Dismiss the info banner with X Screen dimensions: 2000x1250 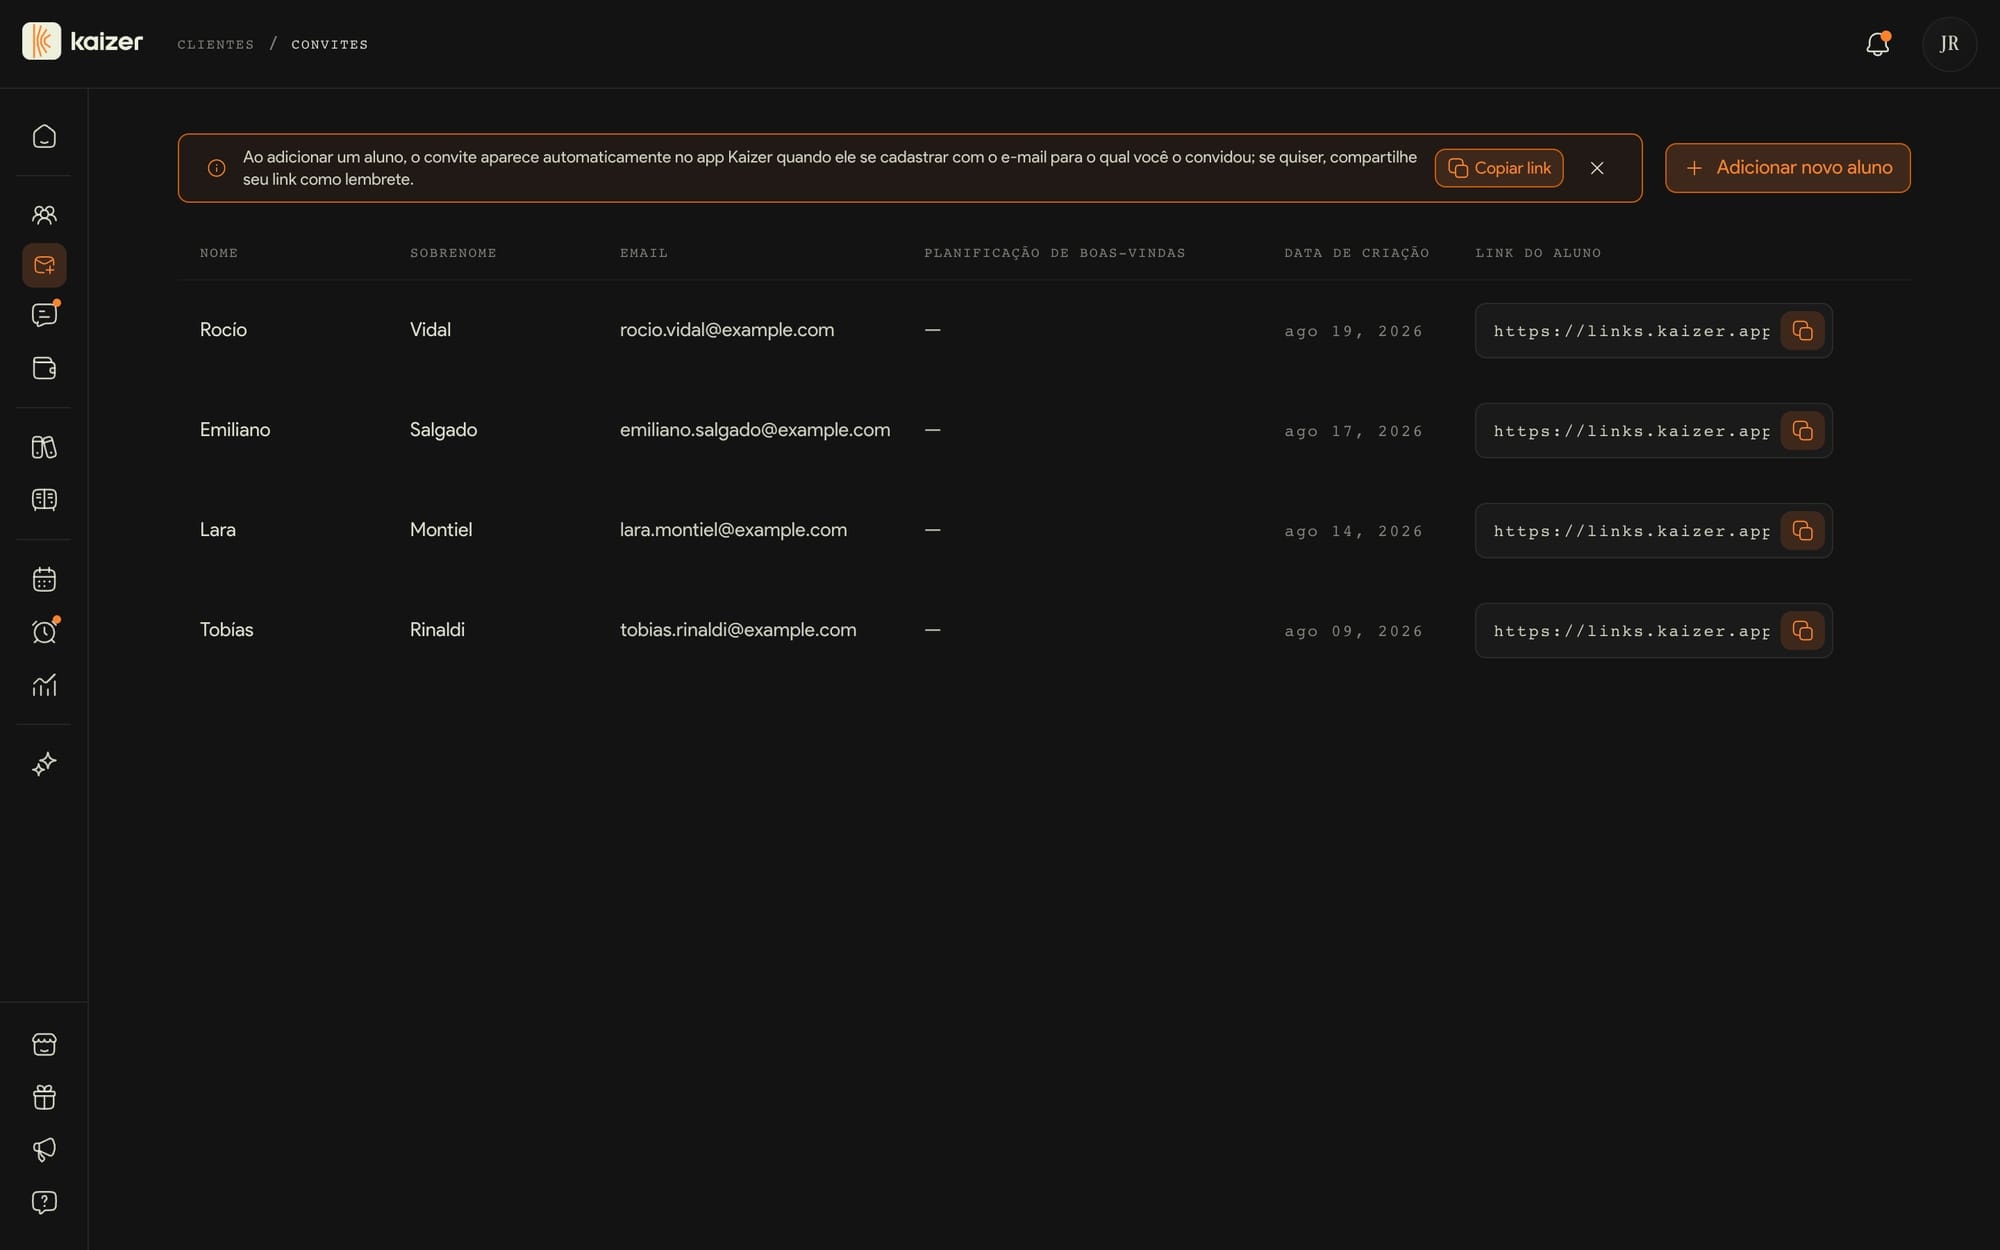pyautogui.click(x=1597, y=168)
